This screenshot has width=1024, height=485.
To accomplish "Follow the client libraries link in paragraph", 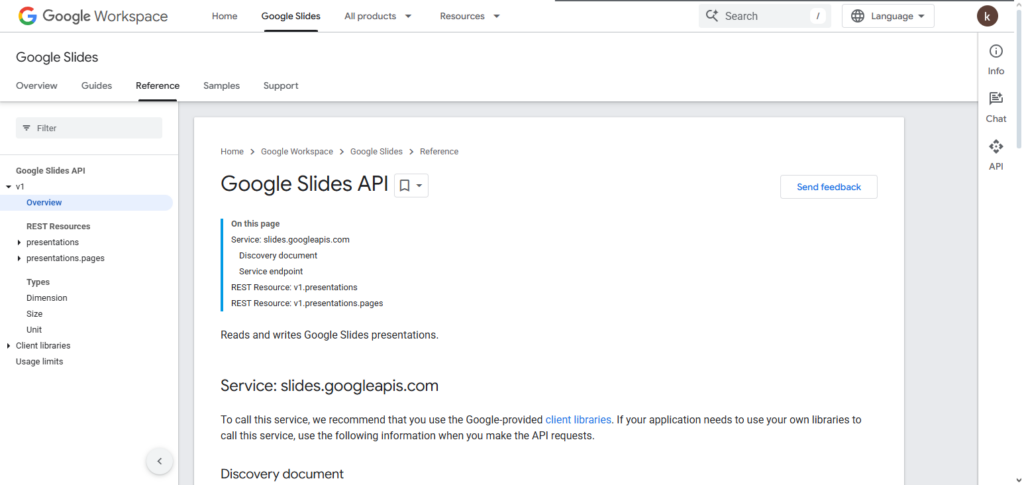I will 578,420.
